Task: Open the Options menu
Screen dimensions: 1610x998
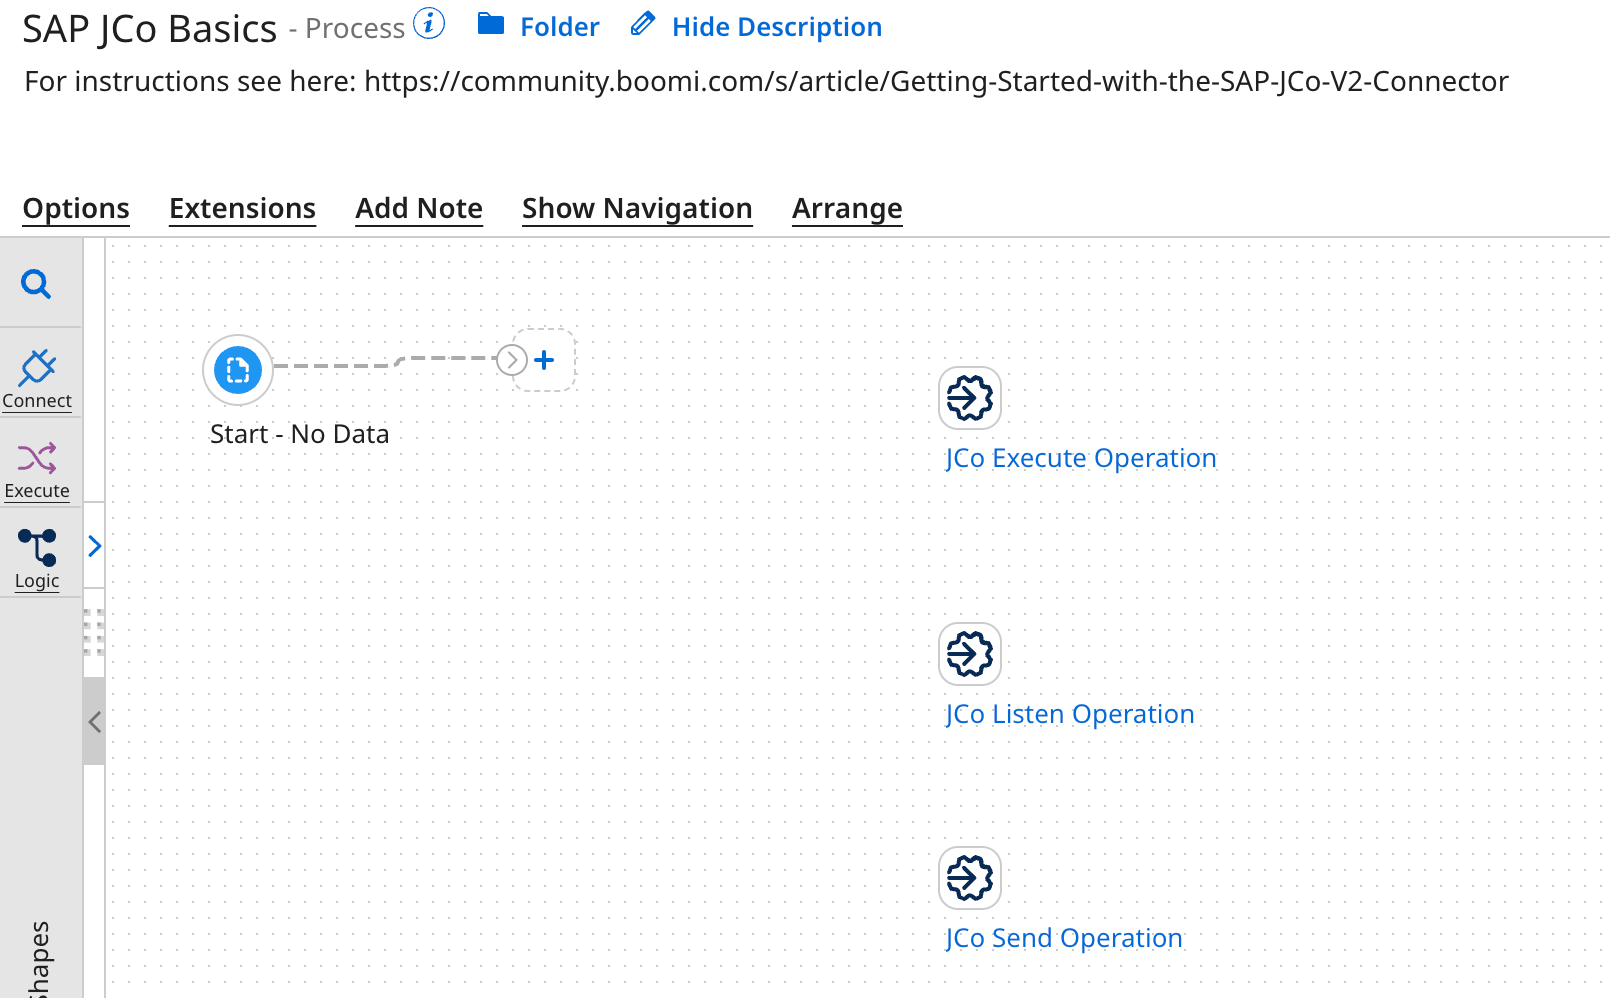Action: tap(75, 208)
